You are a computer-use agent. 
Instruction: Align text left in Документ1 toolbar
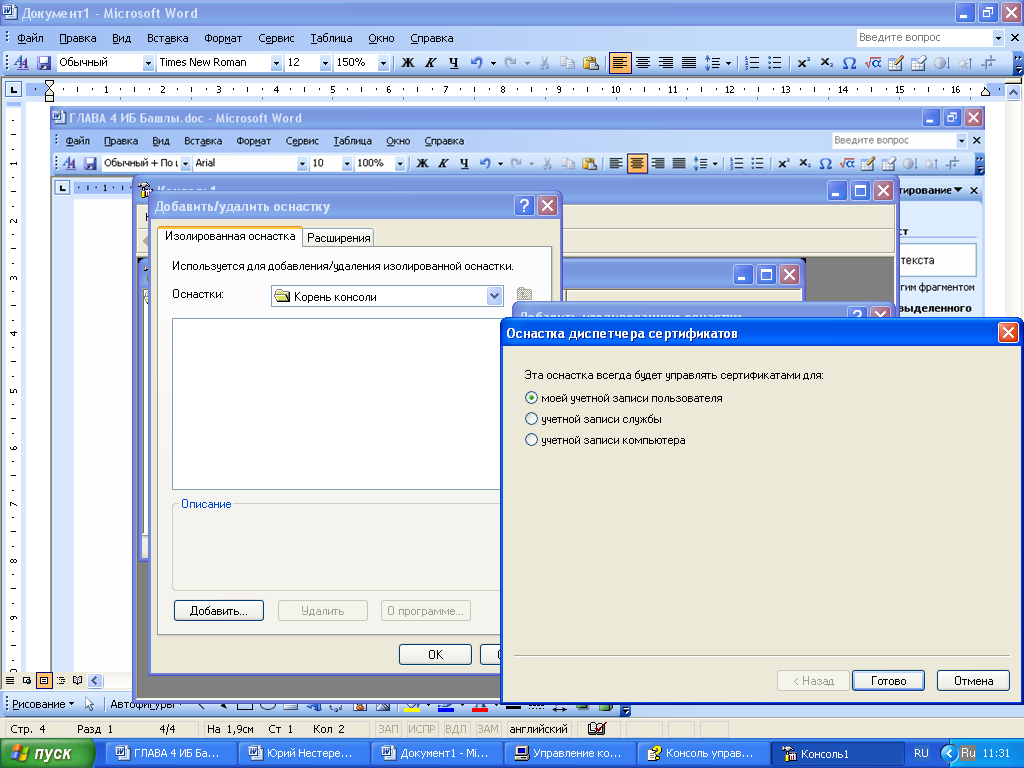620,63
